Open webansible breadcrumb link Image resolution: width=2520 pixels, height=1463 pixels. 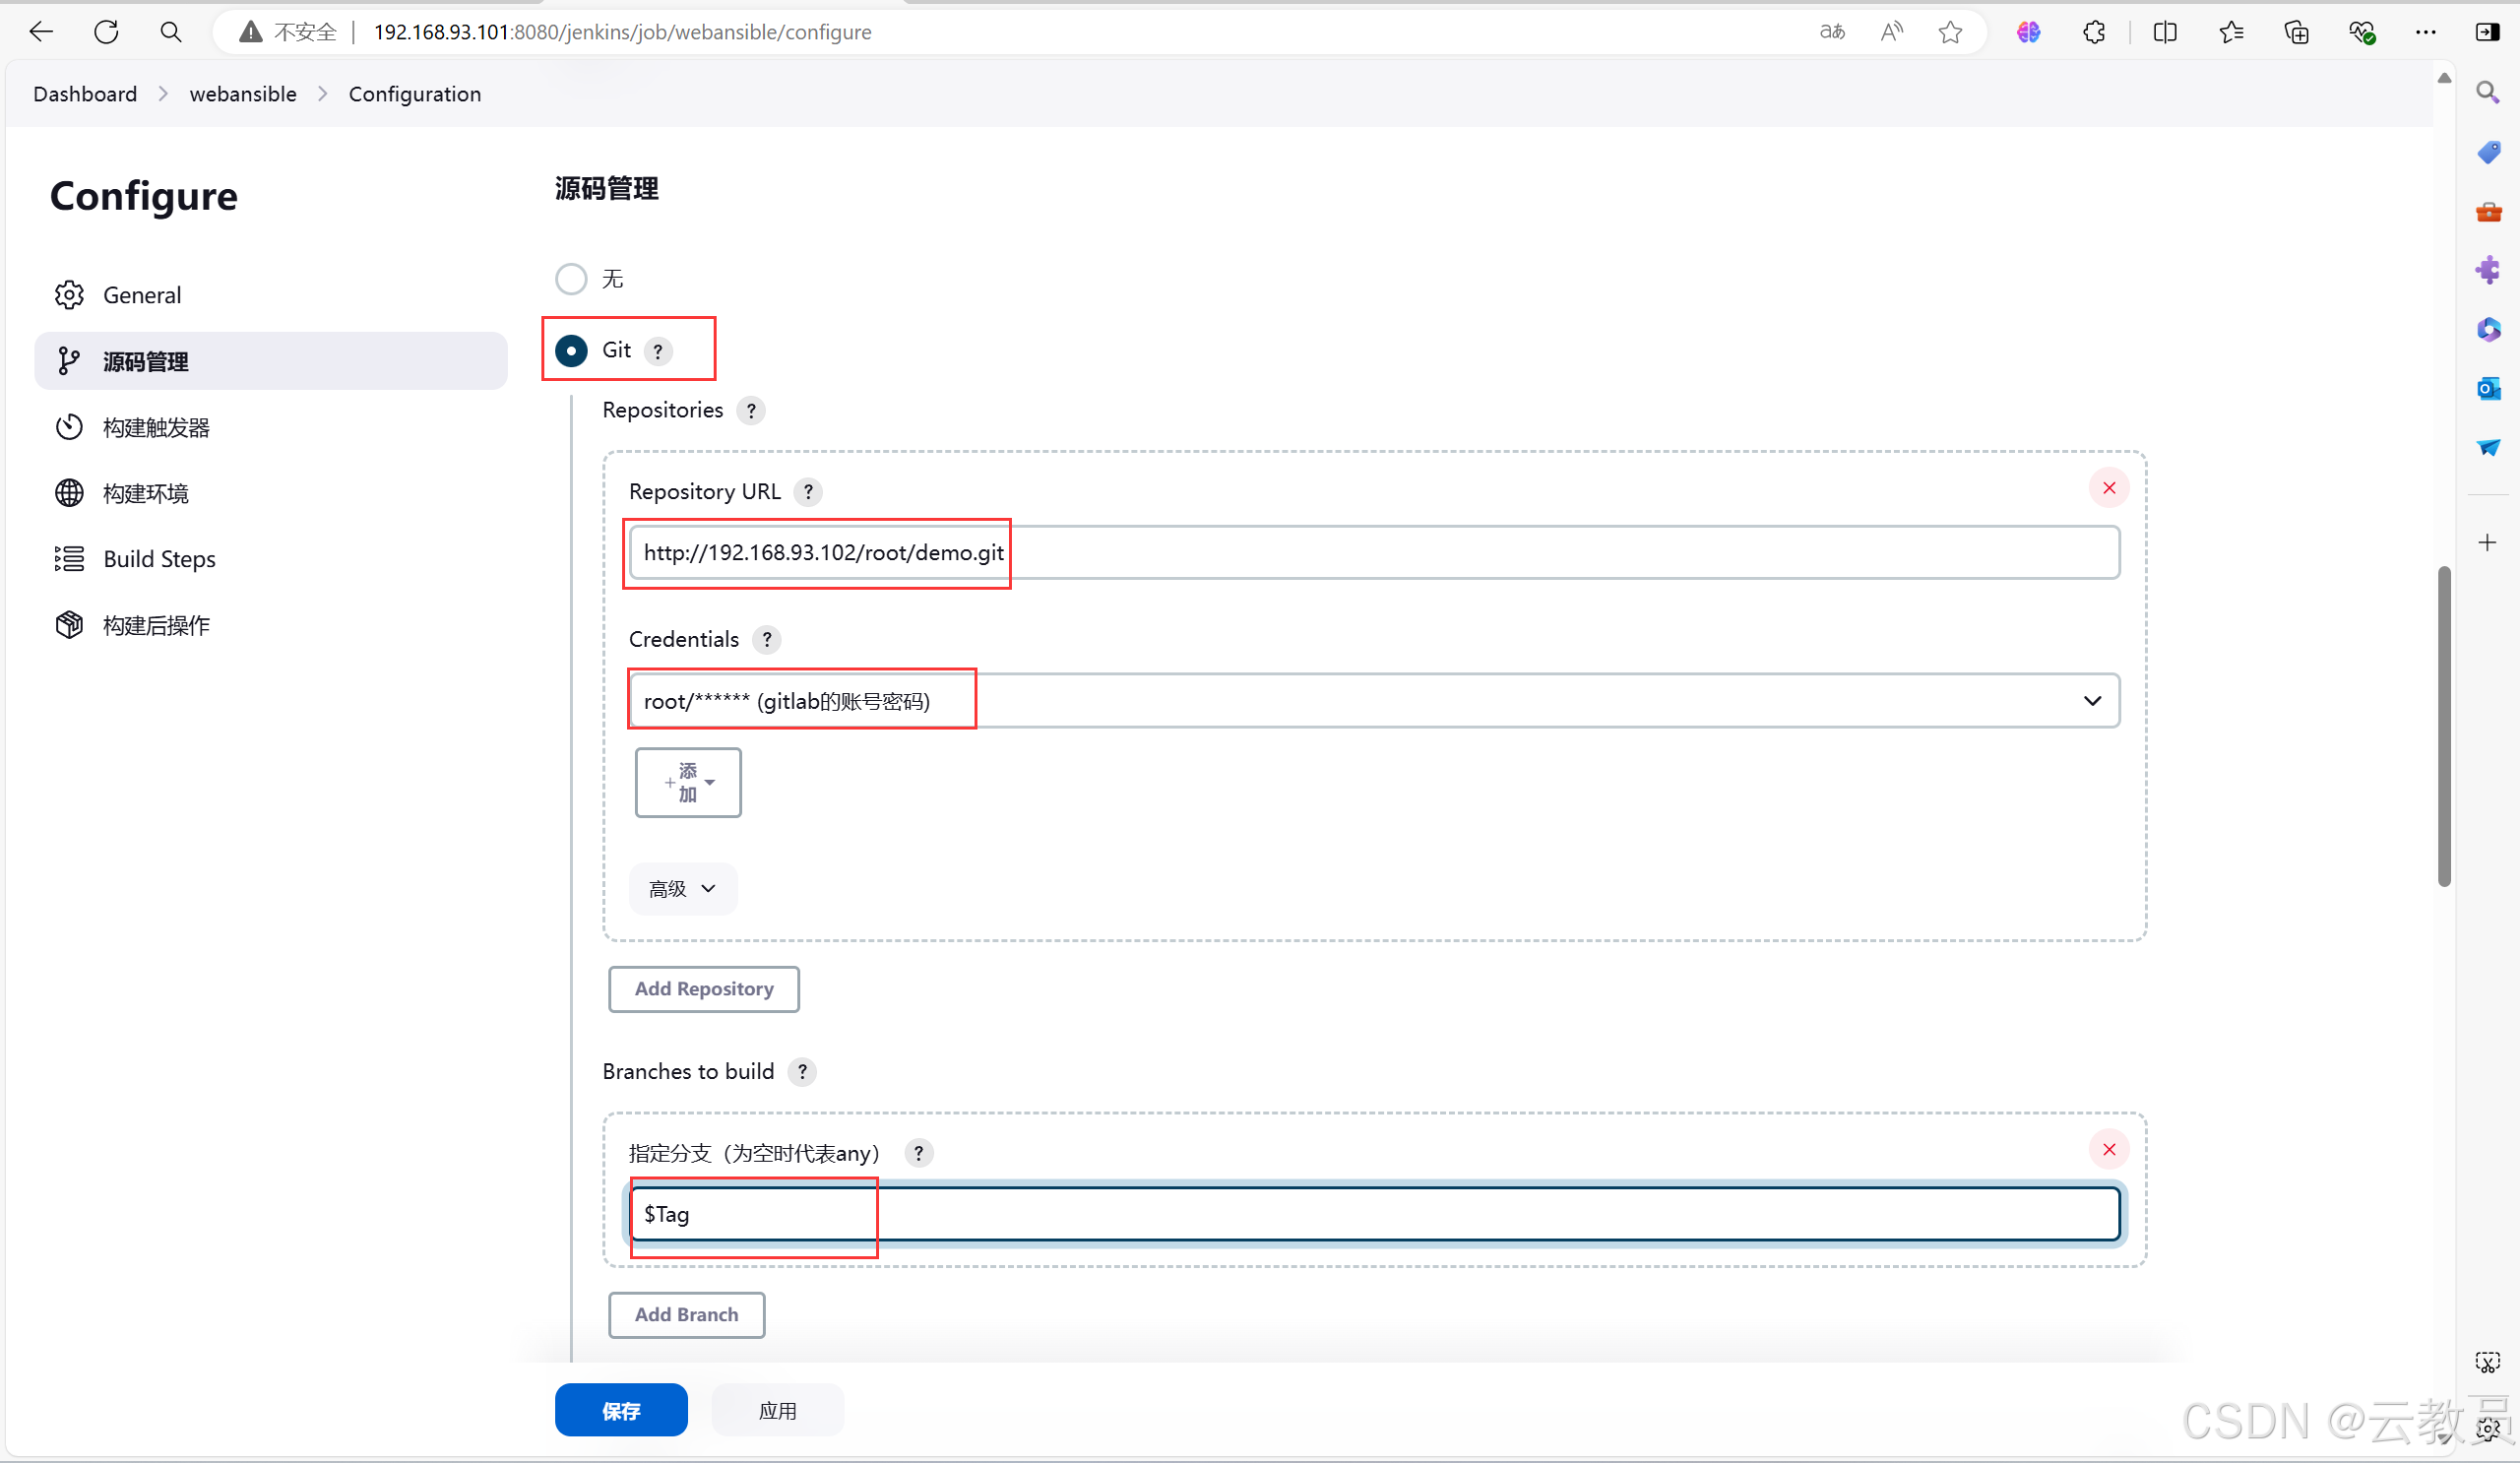tap(243, 94)
